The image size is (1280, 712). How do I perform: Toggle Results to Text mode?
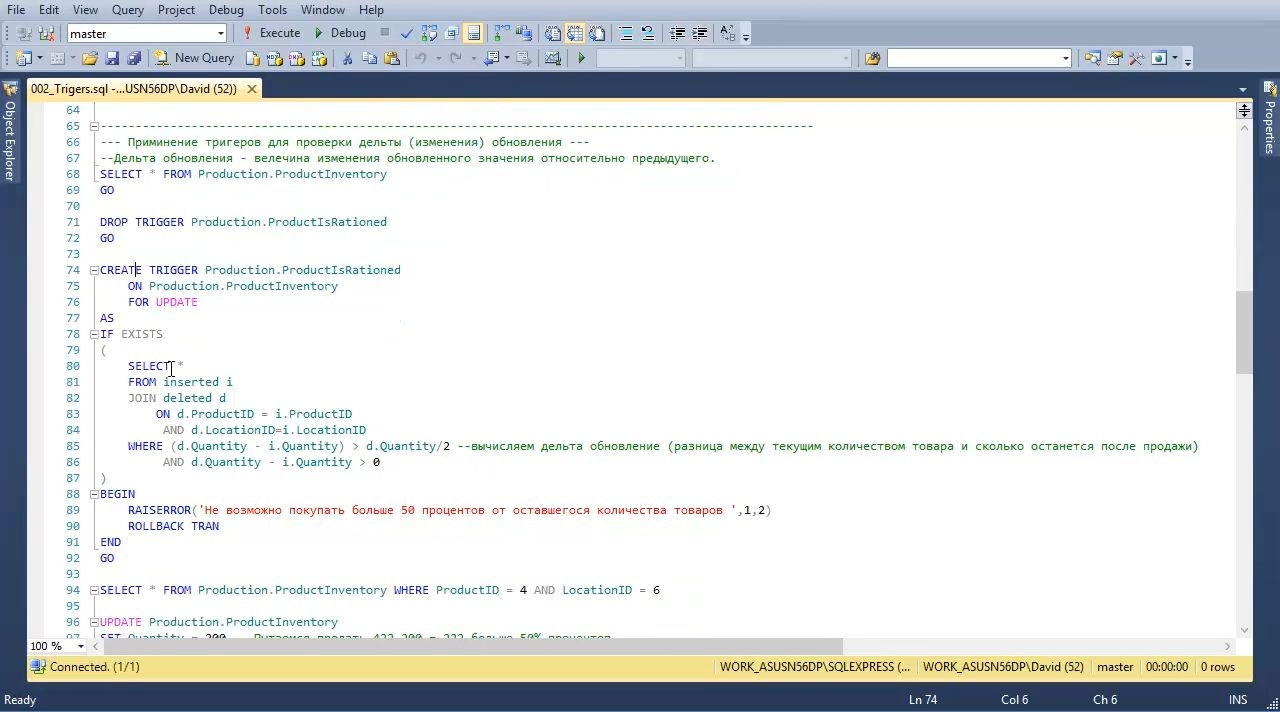[x=553, y=34]
